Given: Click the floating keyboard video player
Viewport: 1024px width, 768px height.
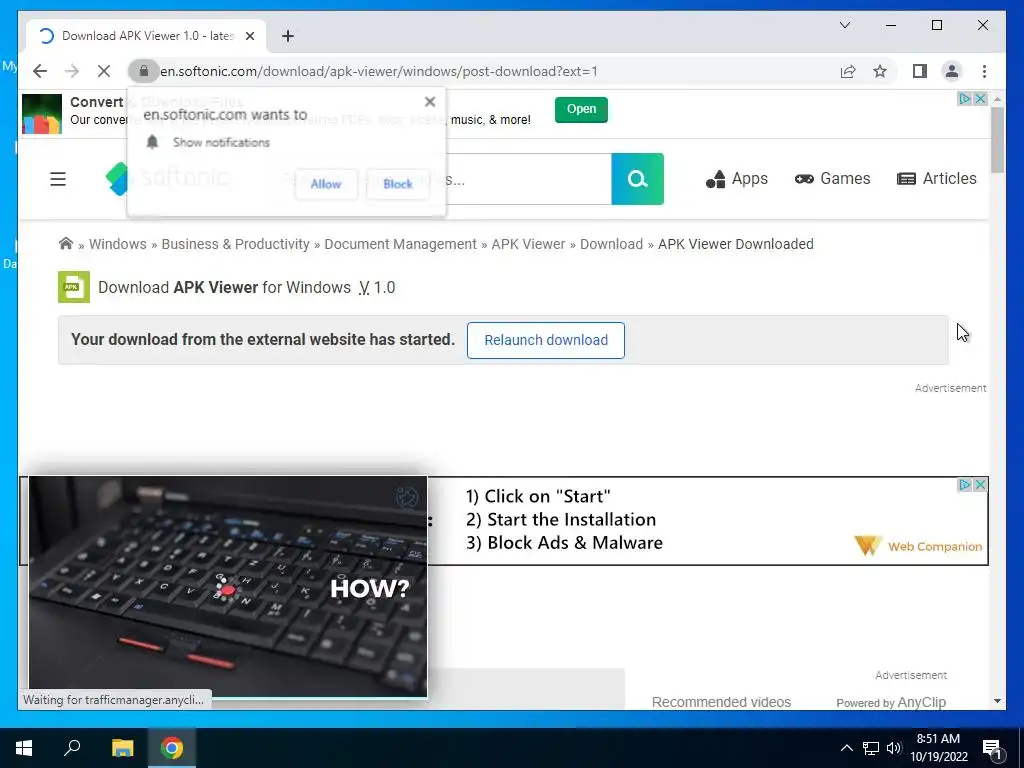Looking at the screenshot, I should click(228, 586).
